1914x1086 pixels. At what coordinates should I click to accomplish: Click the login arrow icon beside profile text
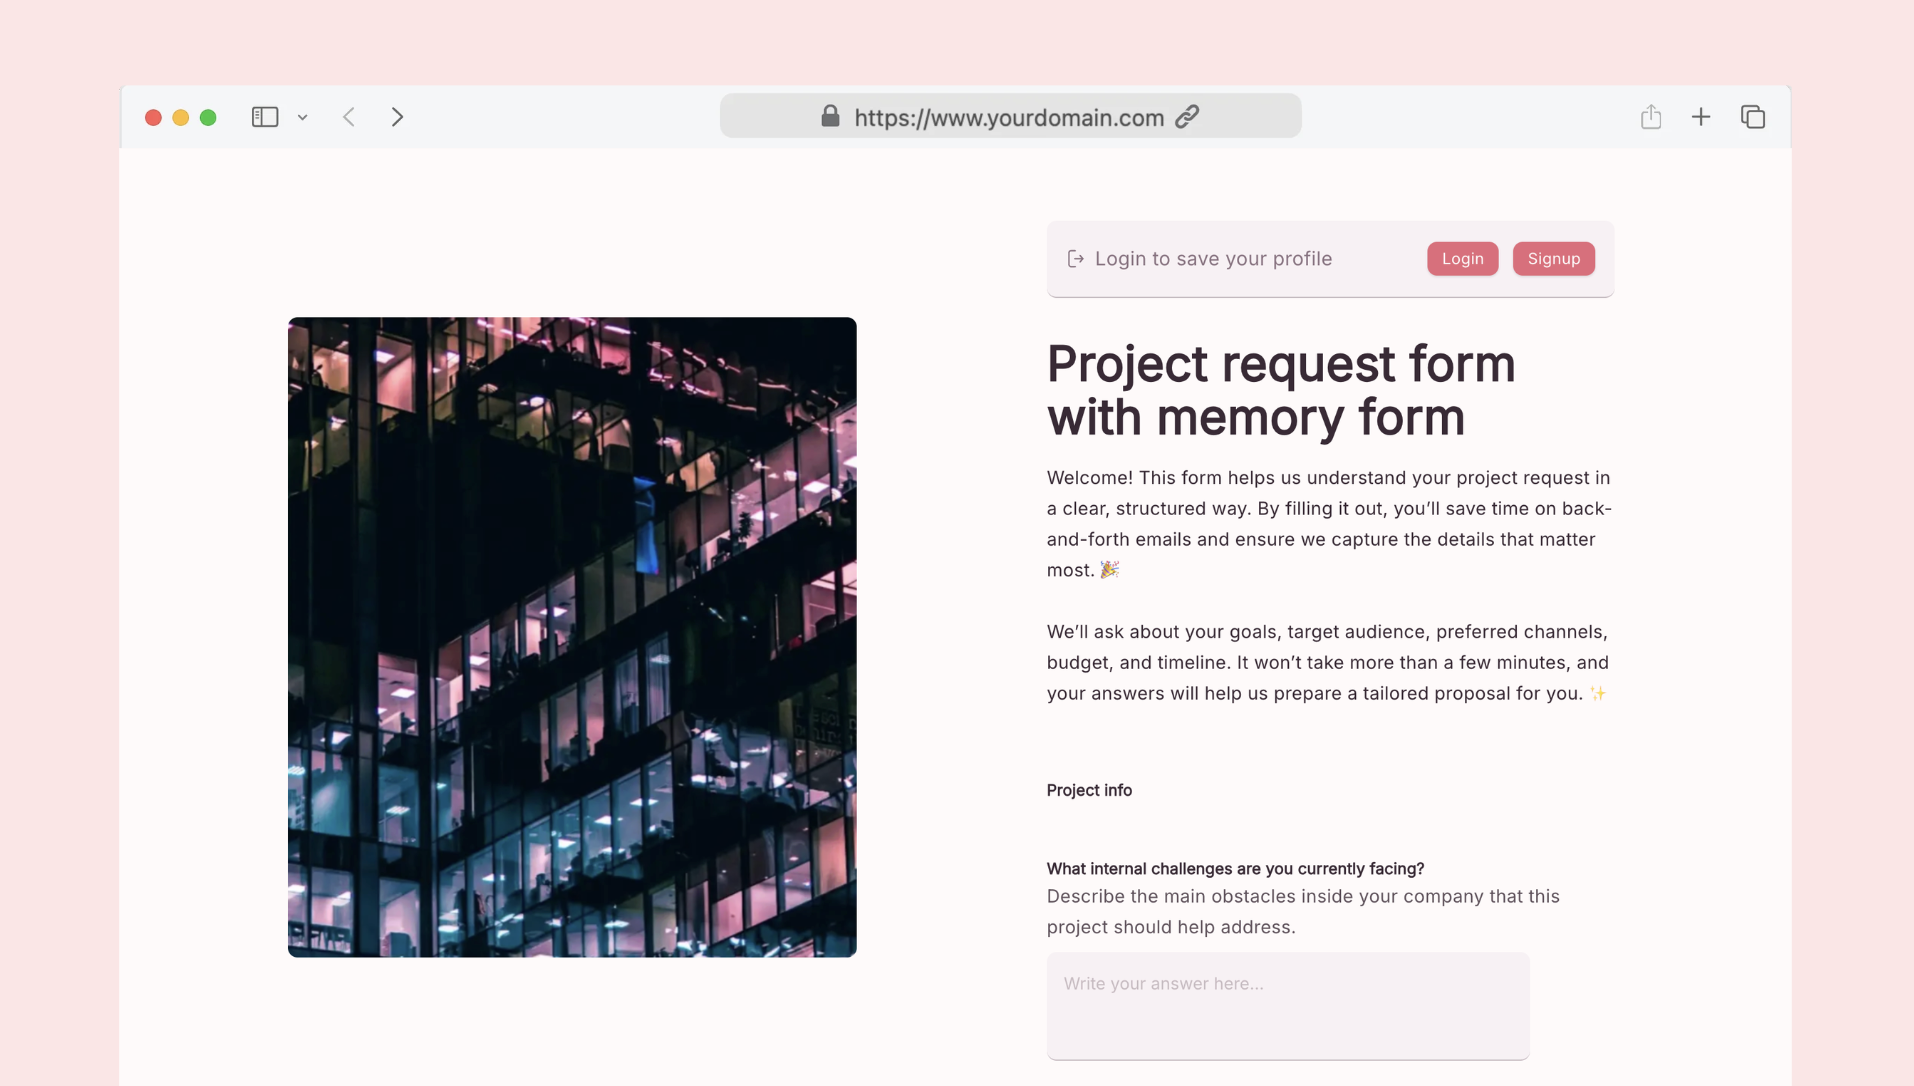coord(1076,259)
